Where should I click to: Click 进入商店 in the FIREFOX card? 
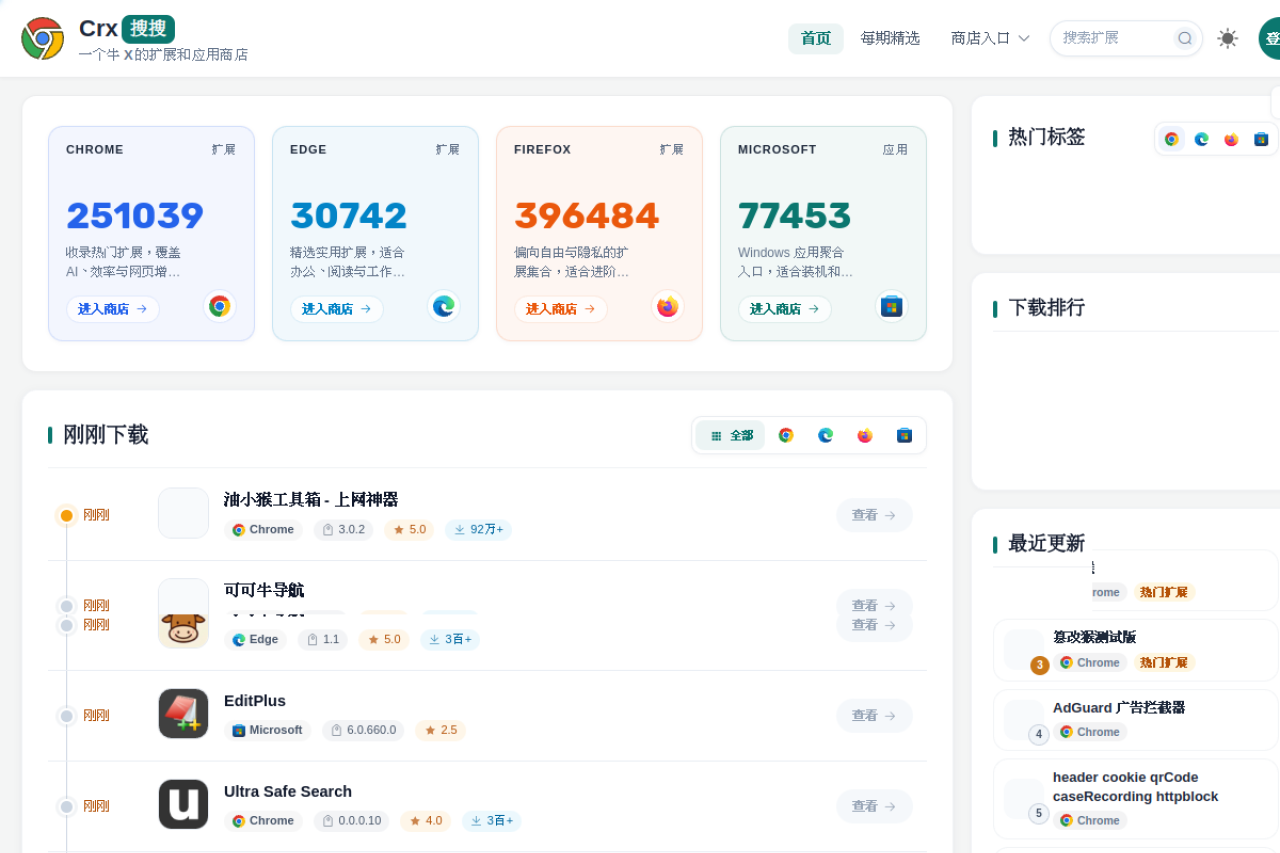561,309
